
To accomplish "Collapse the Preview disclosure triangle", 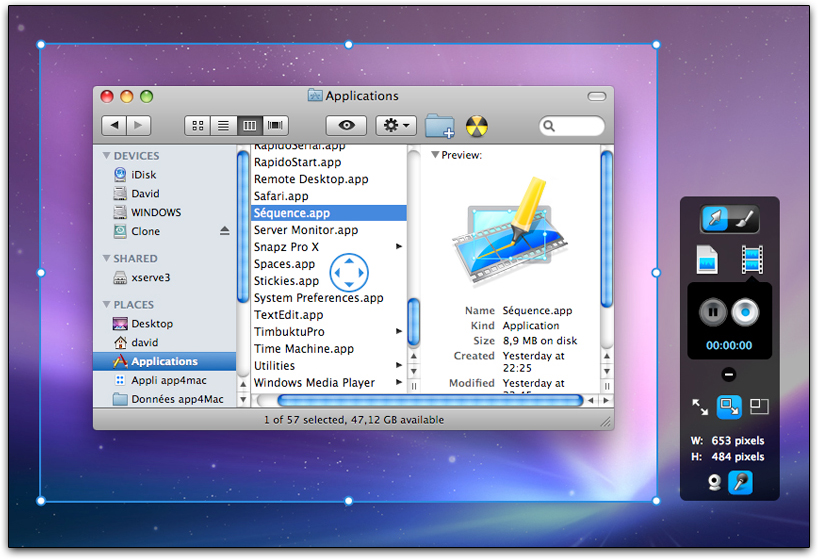I will (435, 155).
